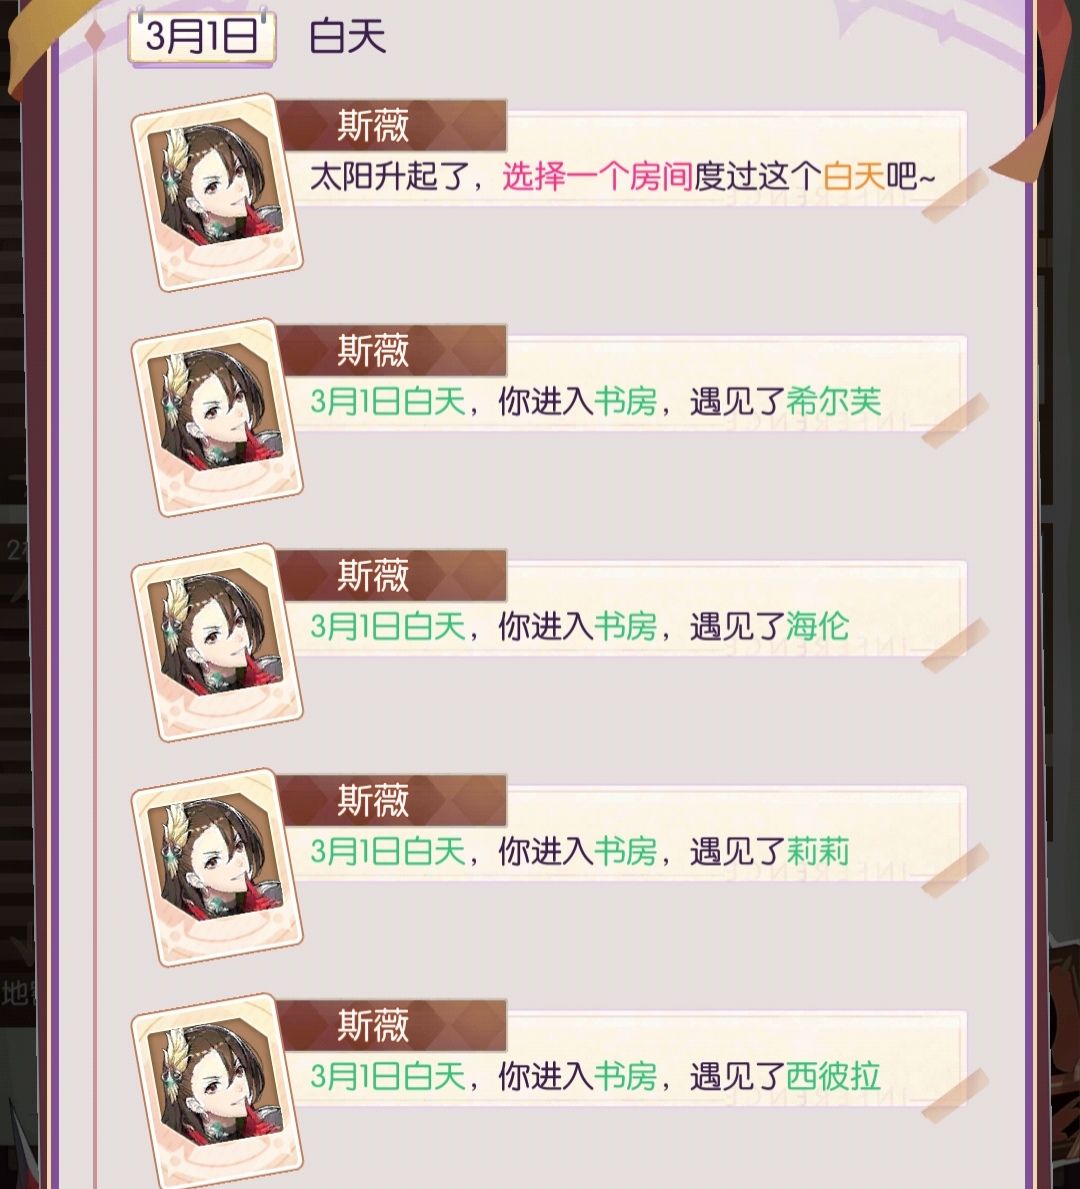Click the pink 选择一个房间 link text
This screenshot has height=1189, width=1080.
[x=597, y=177]
